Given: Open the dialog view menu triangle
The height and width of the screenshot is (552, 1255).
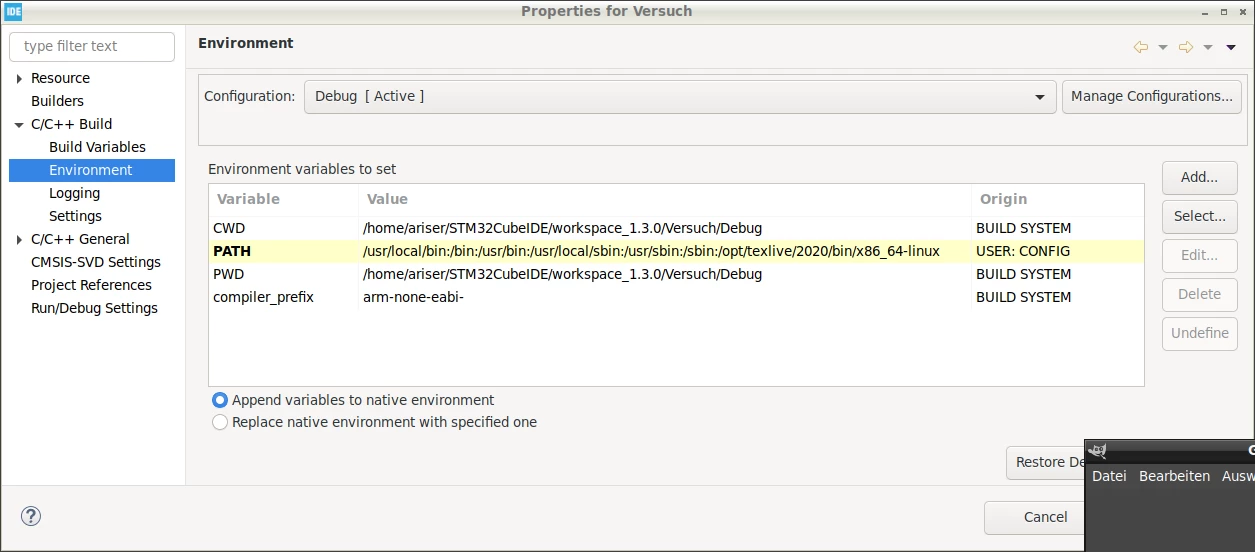Looking at the screenshot, I should click(x=1231, y=47).
